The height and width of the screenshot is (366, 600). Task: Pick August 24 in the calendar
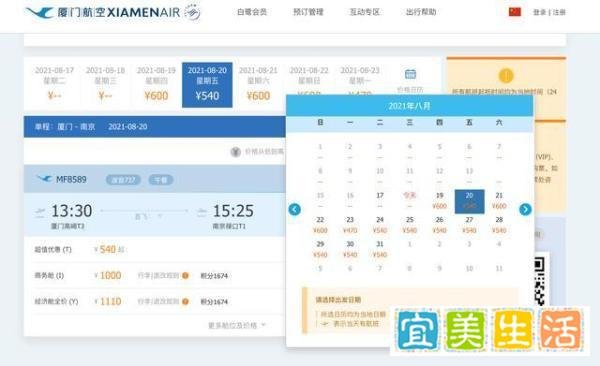[380, 225]
